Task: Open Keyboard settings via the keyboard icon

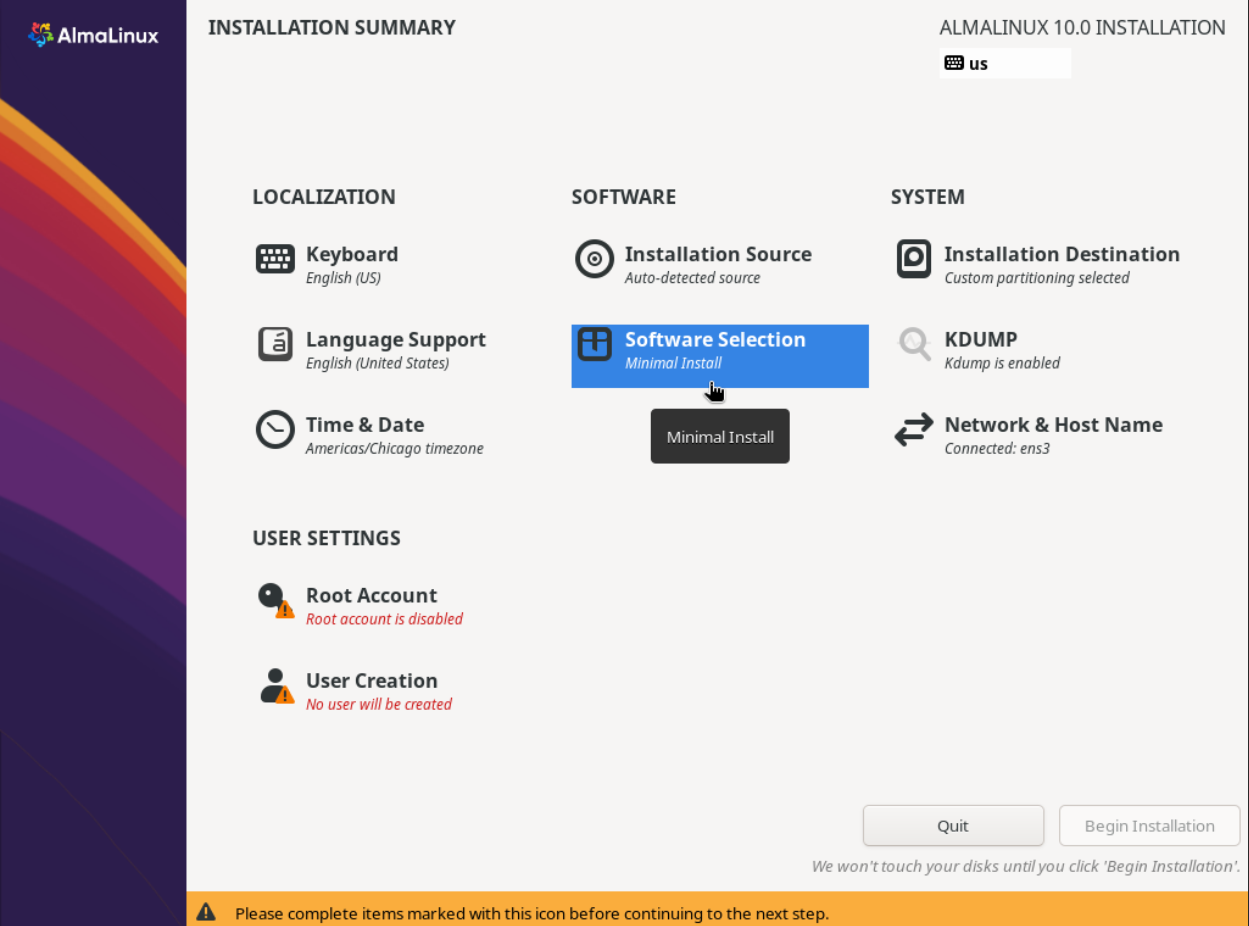Action: (x=275, y=259)
